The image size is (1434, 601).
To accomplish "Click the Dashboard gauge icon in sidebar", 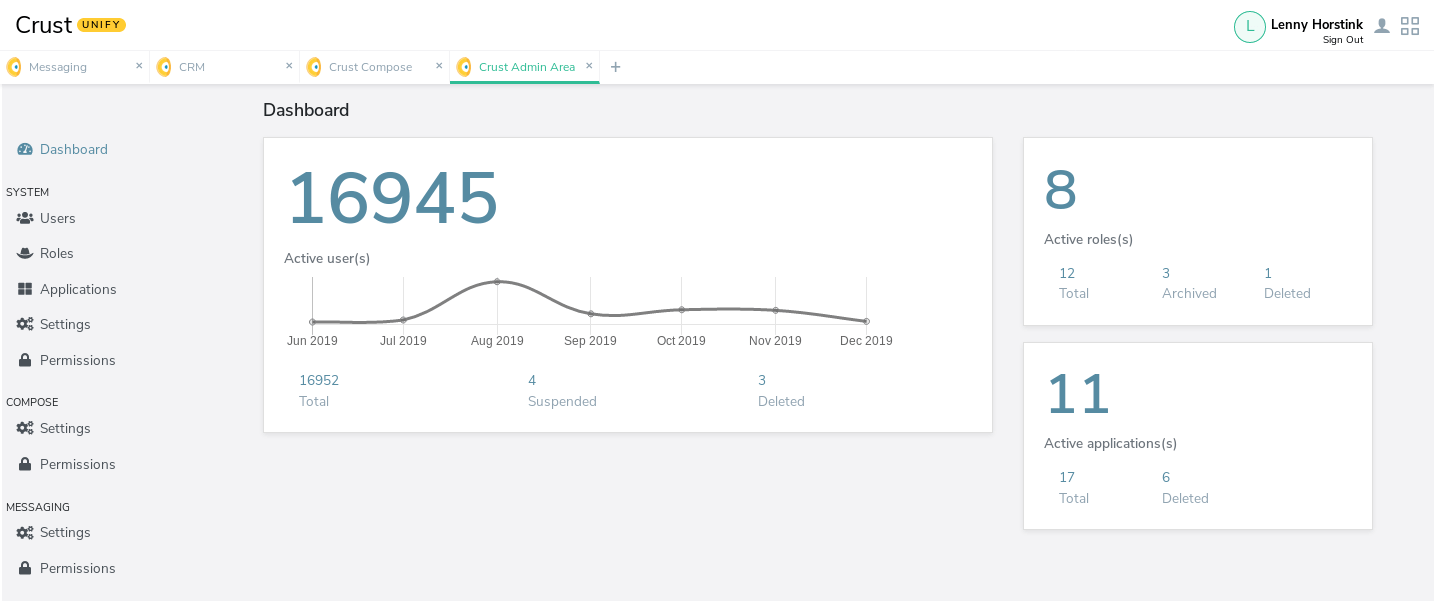I will pos(25,149).
